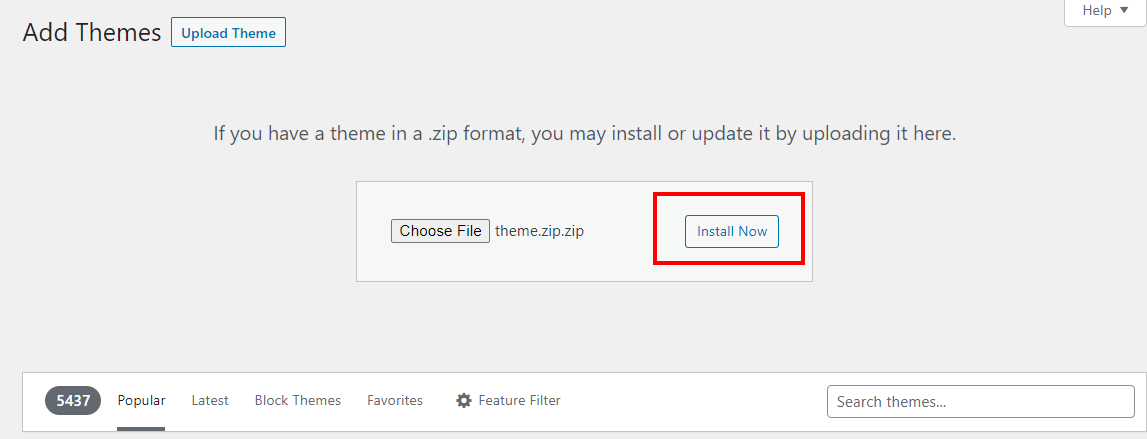Screen dimensions: 1147x439
Task: Select the Block Themes tab
Action: pyautogui.click(x=298, y=401)
